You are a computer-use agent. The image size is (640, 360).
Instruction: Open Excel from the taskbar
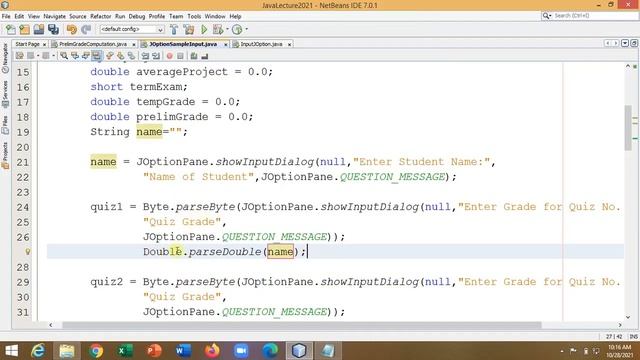125,351
